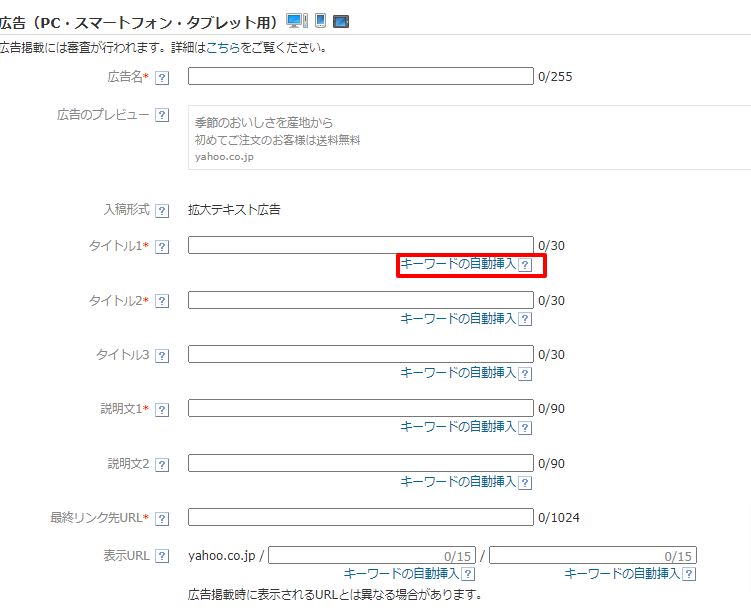The height and width of the screenshot is (611, 751).
Task: Click キーワードの自動挿入 link under 説明文1
Action: click(458, 427)
